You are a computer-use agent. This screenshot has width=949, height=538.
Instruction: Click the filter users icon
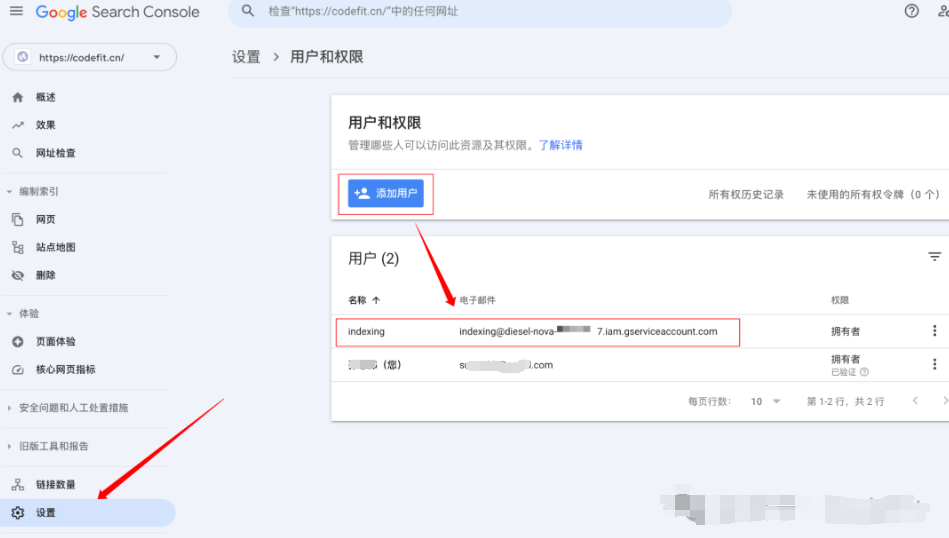[935, 257]
